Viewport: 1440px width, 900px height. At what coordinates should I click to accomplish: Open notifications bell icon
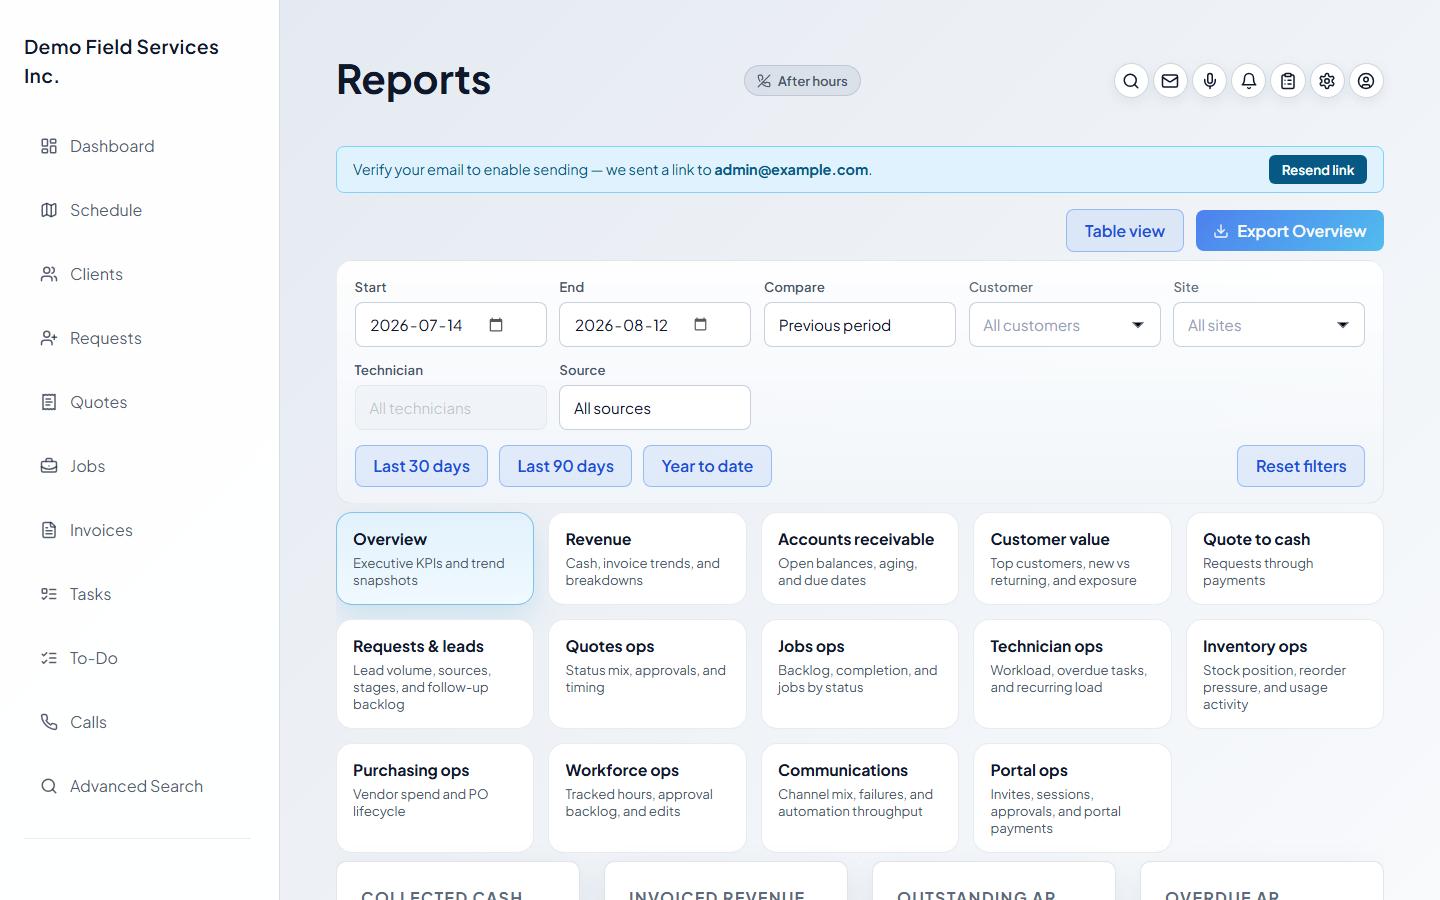click(x=1249, y=81)
